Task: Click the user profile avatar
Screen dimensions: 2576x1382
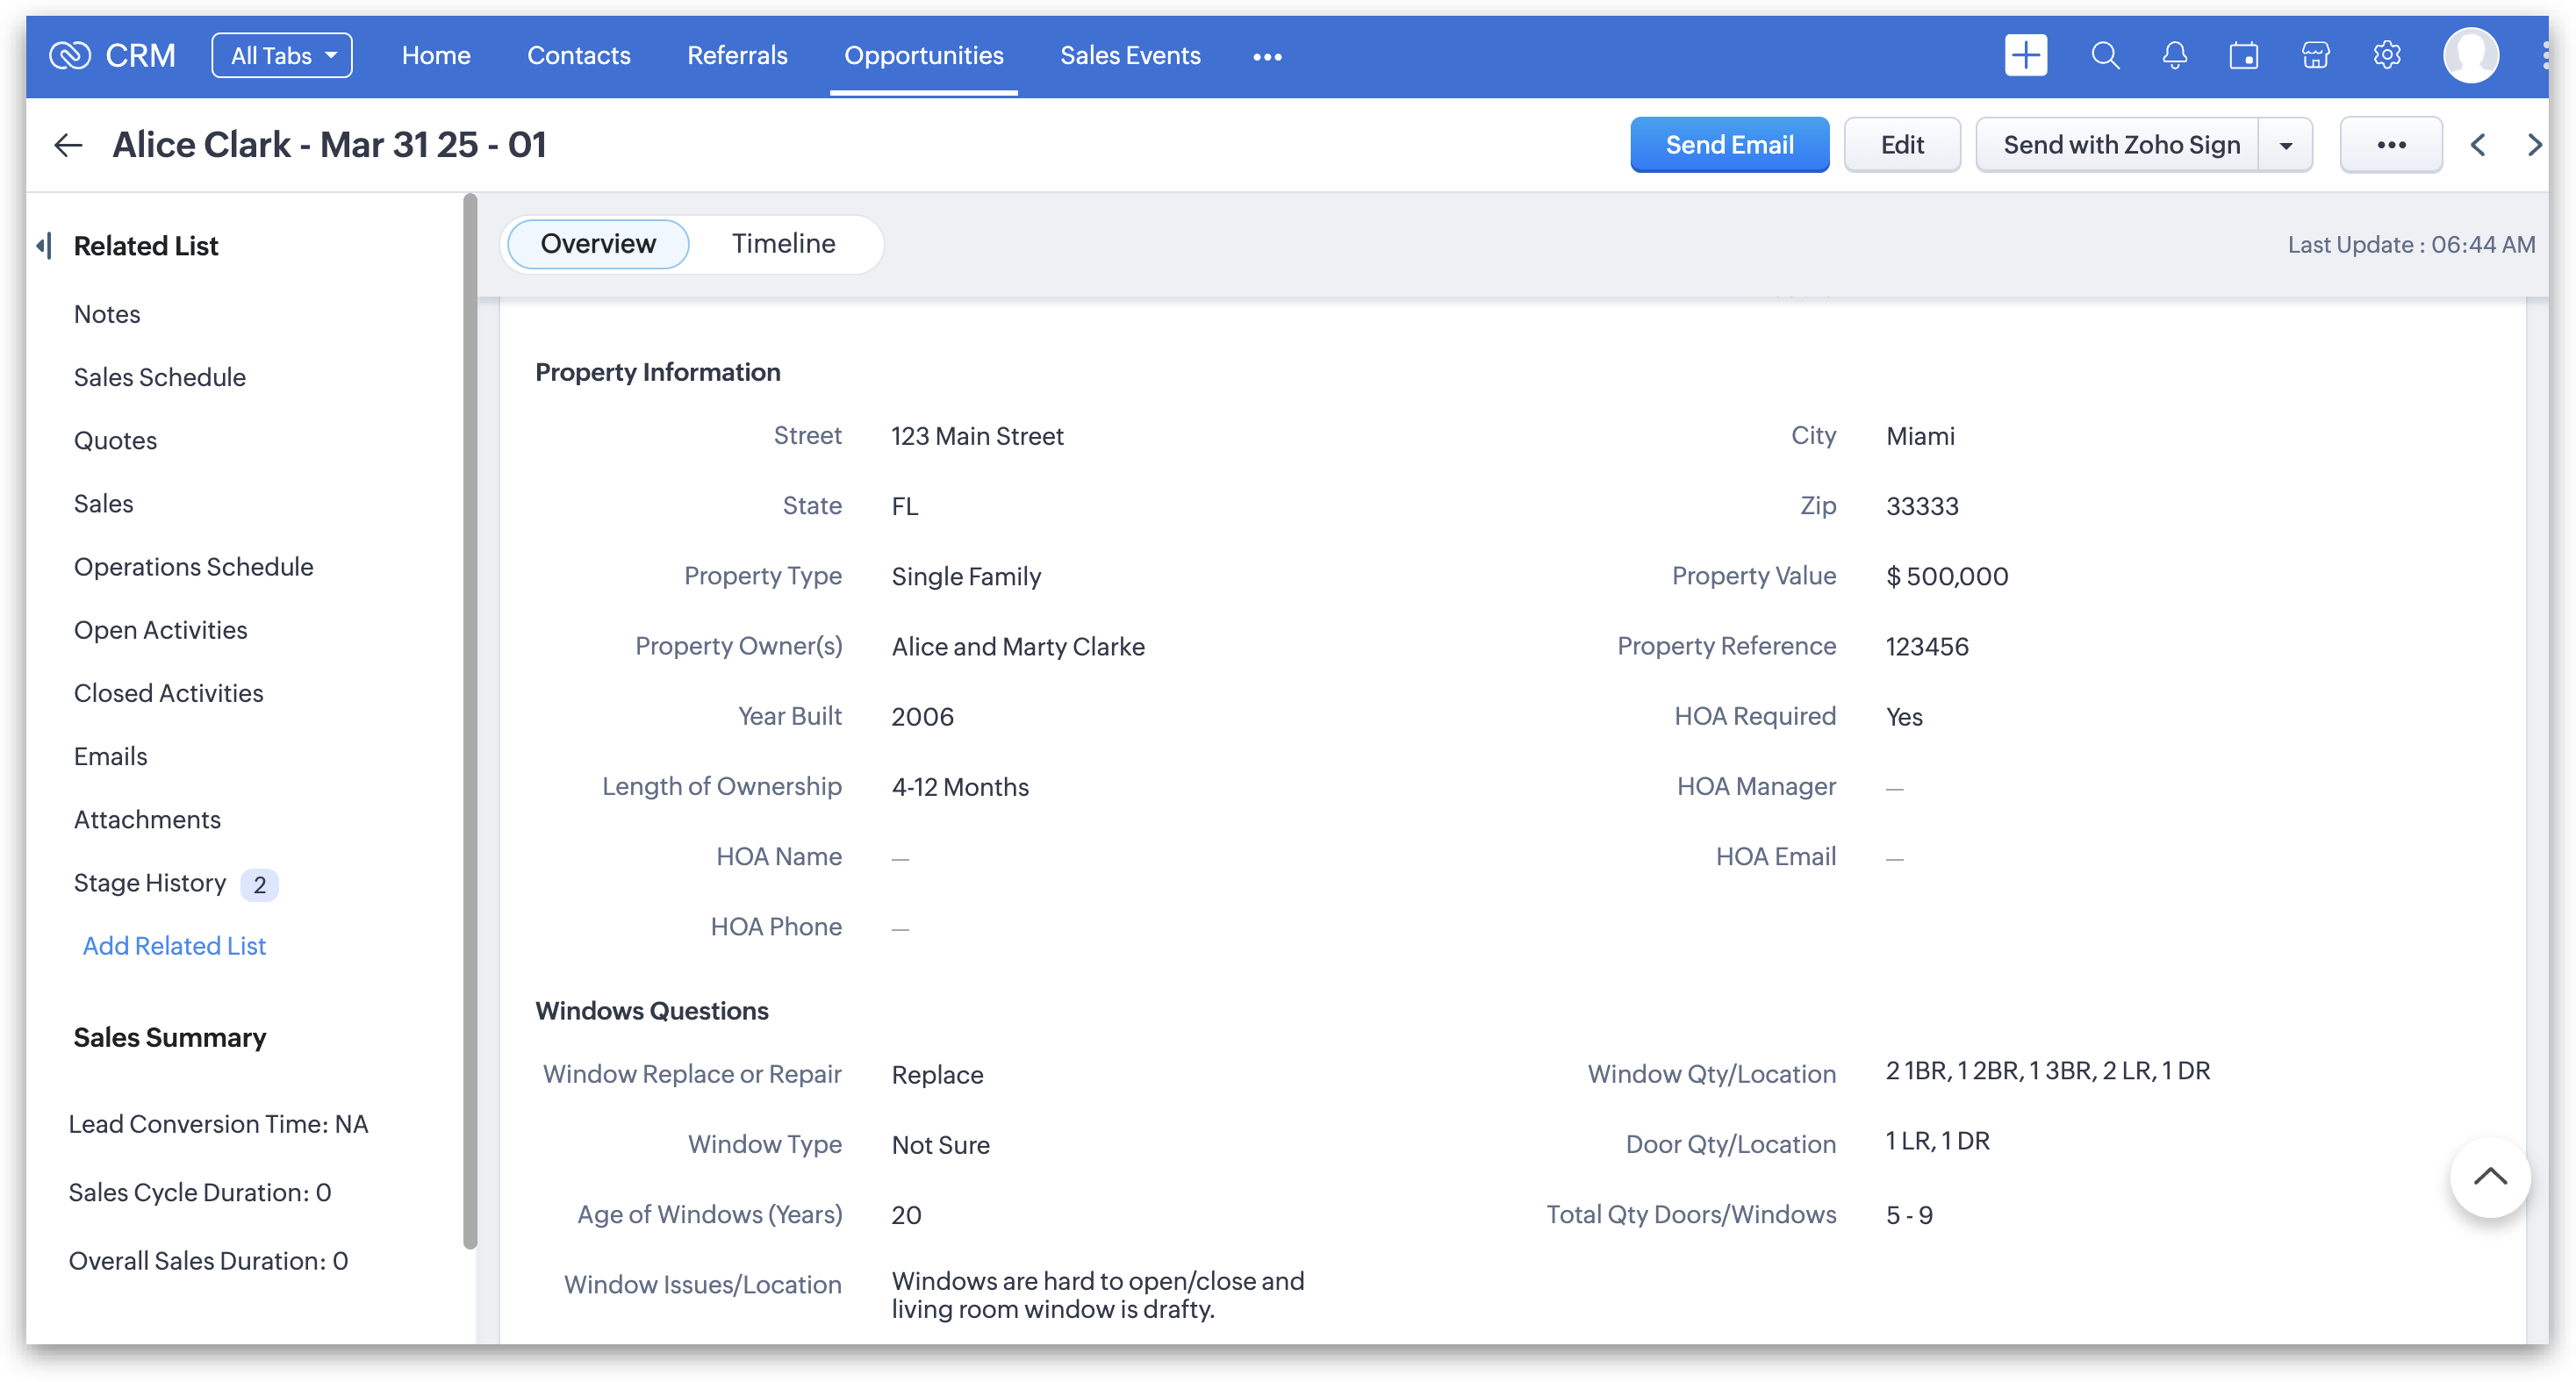Action: [2470, 55]
